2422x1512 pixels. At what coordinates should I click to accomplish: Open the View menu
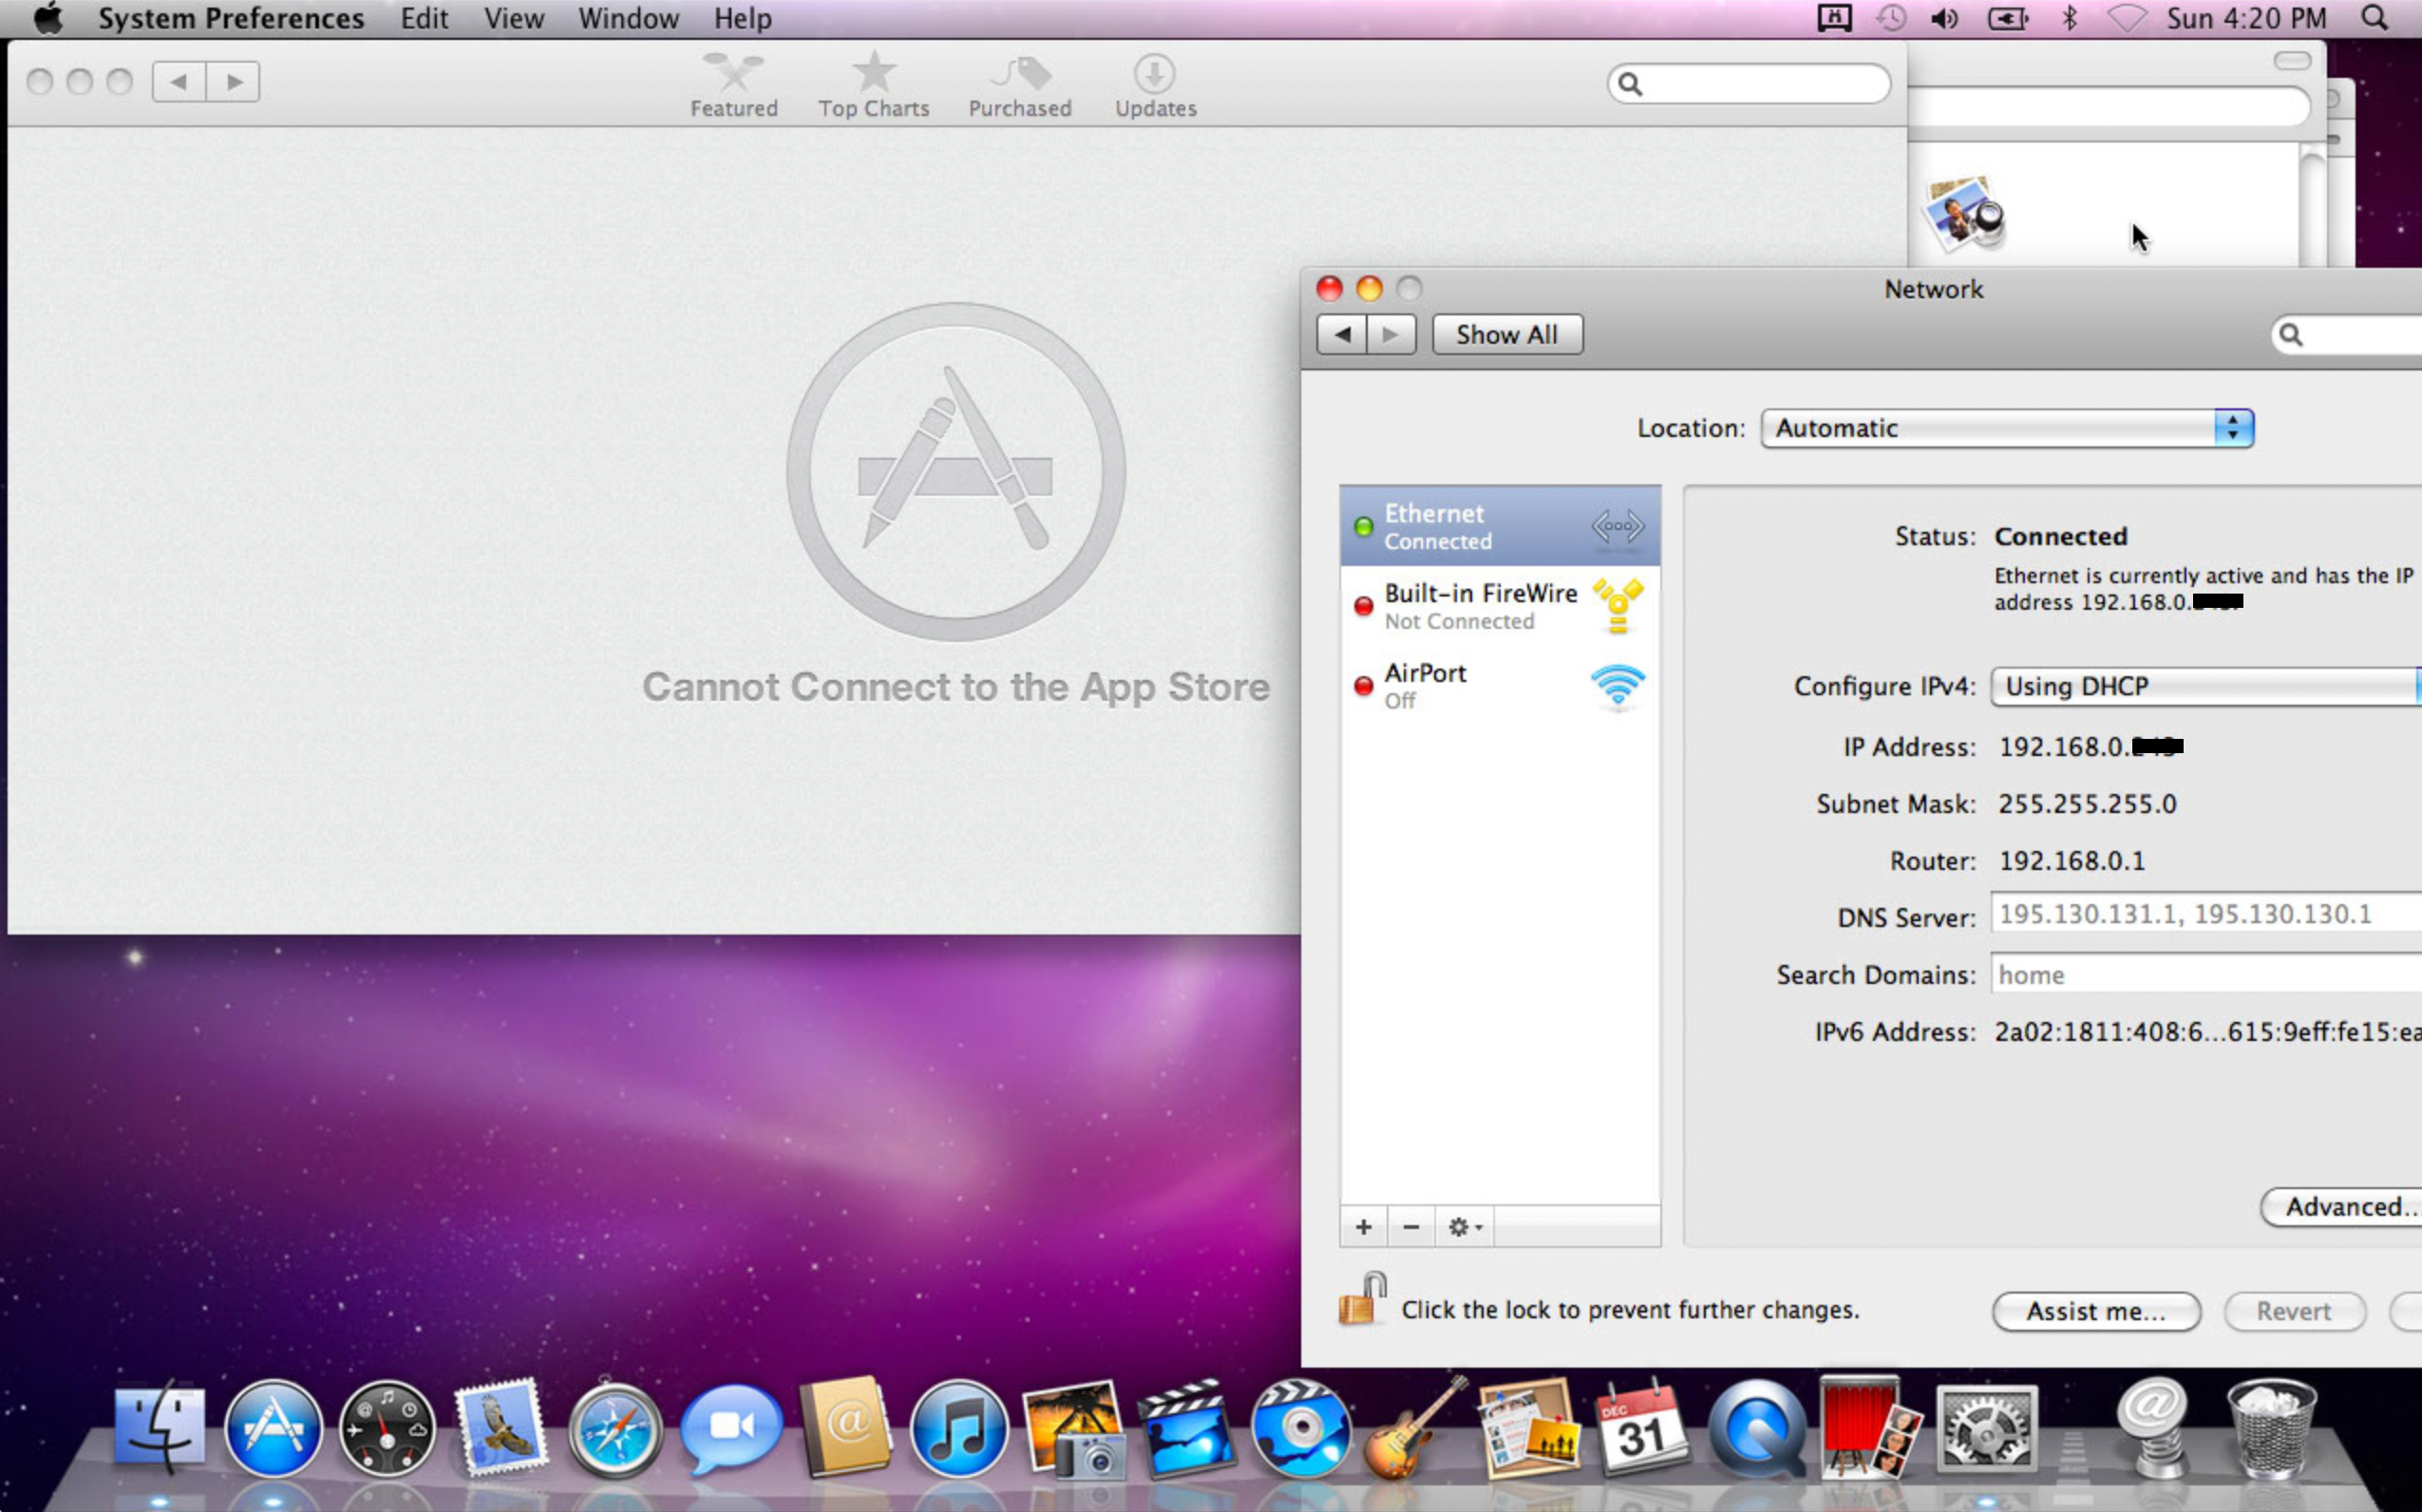[x=513, y=18]
